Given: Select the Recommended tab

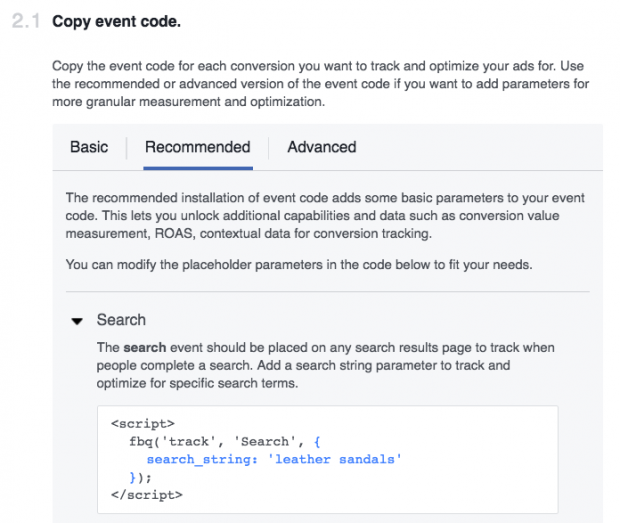Looking at the screenshot, I should (x=198, y=147).
